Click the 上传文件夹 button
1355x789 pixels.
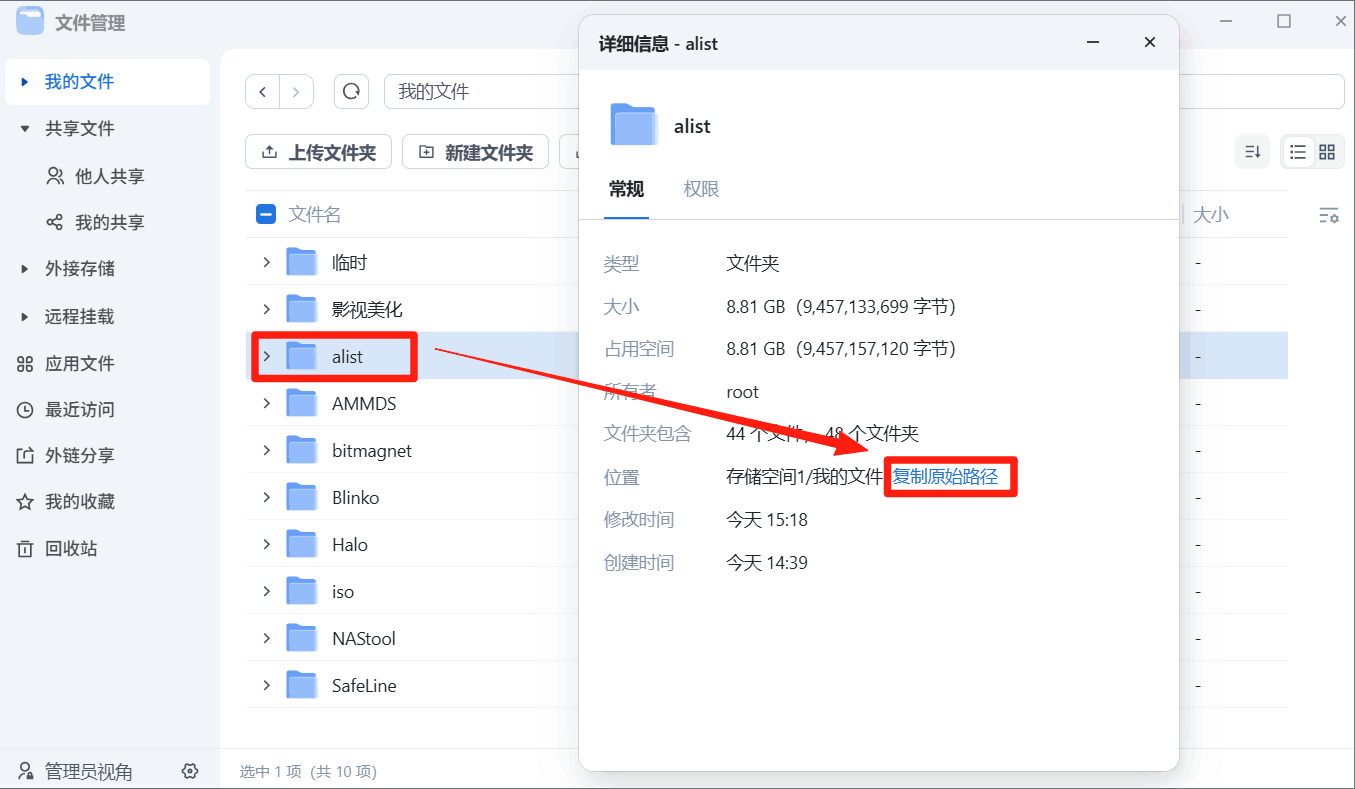pos(318,153)
